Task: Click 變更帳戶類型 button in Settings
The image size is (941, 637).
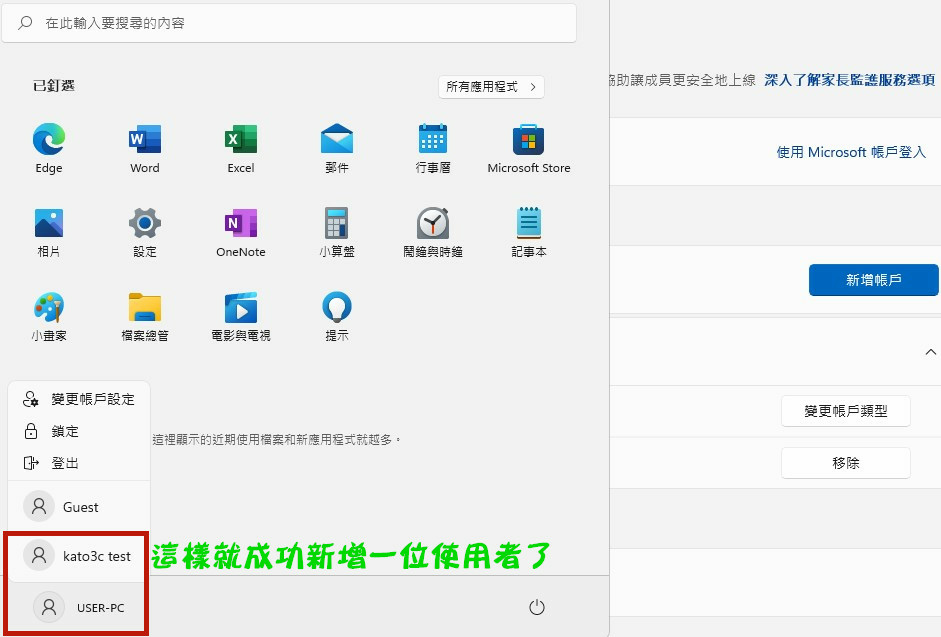Action: [846, 411]
